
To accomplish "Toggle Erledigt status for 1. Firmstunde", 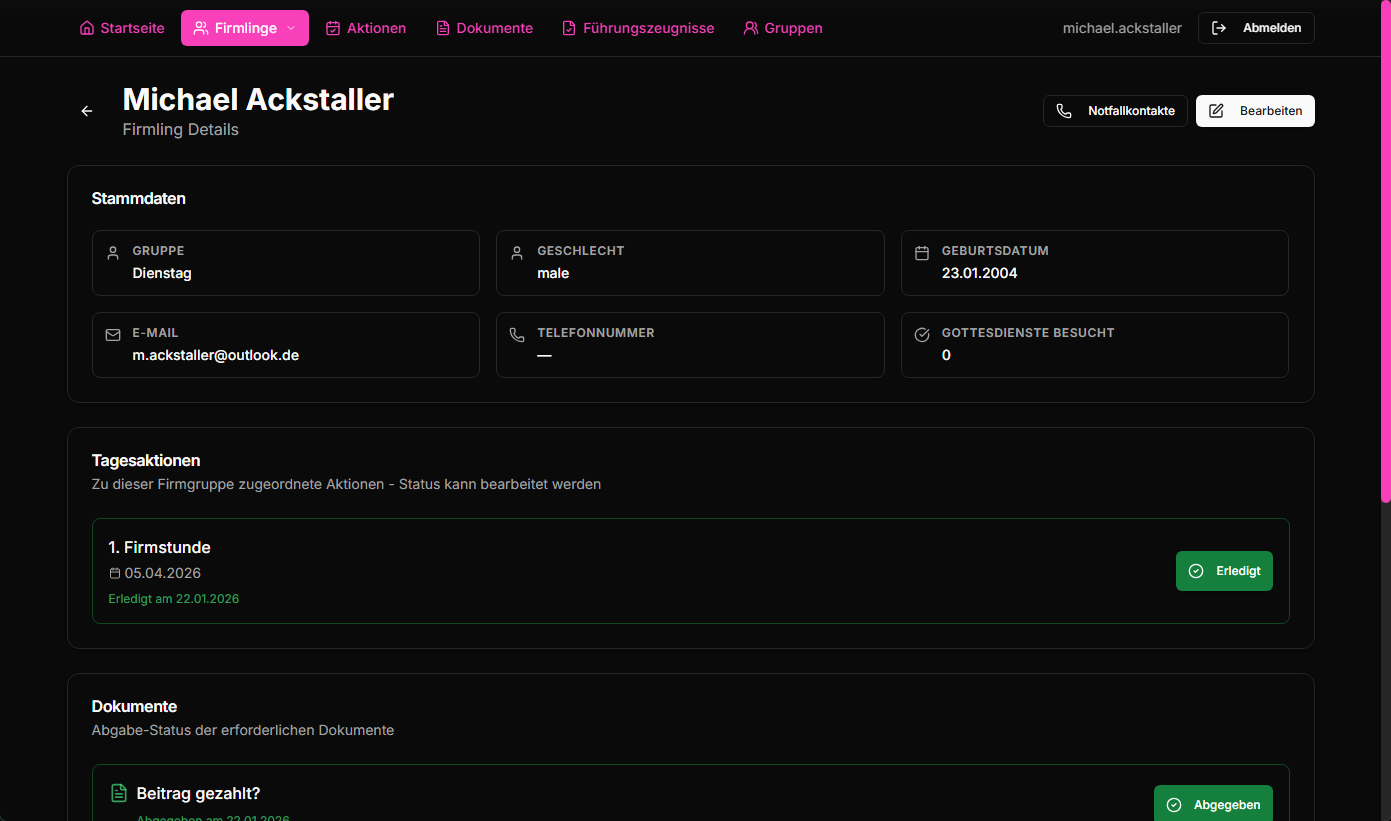I will click(1224, 571).
